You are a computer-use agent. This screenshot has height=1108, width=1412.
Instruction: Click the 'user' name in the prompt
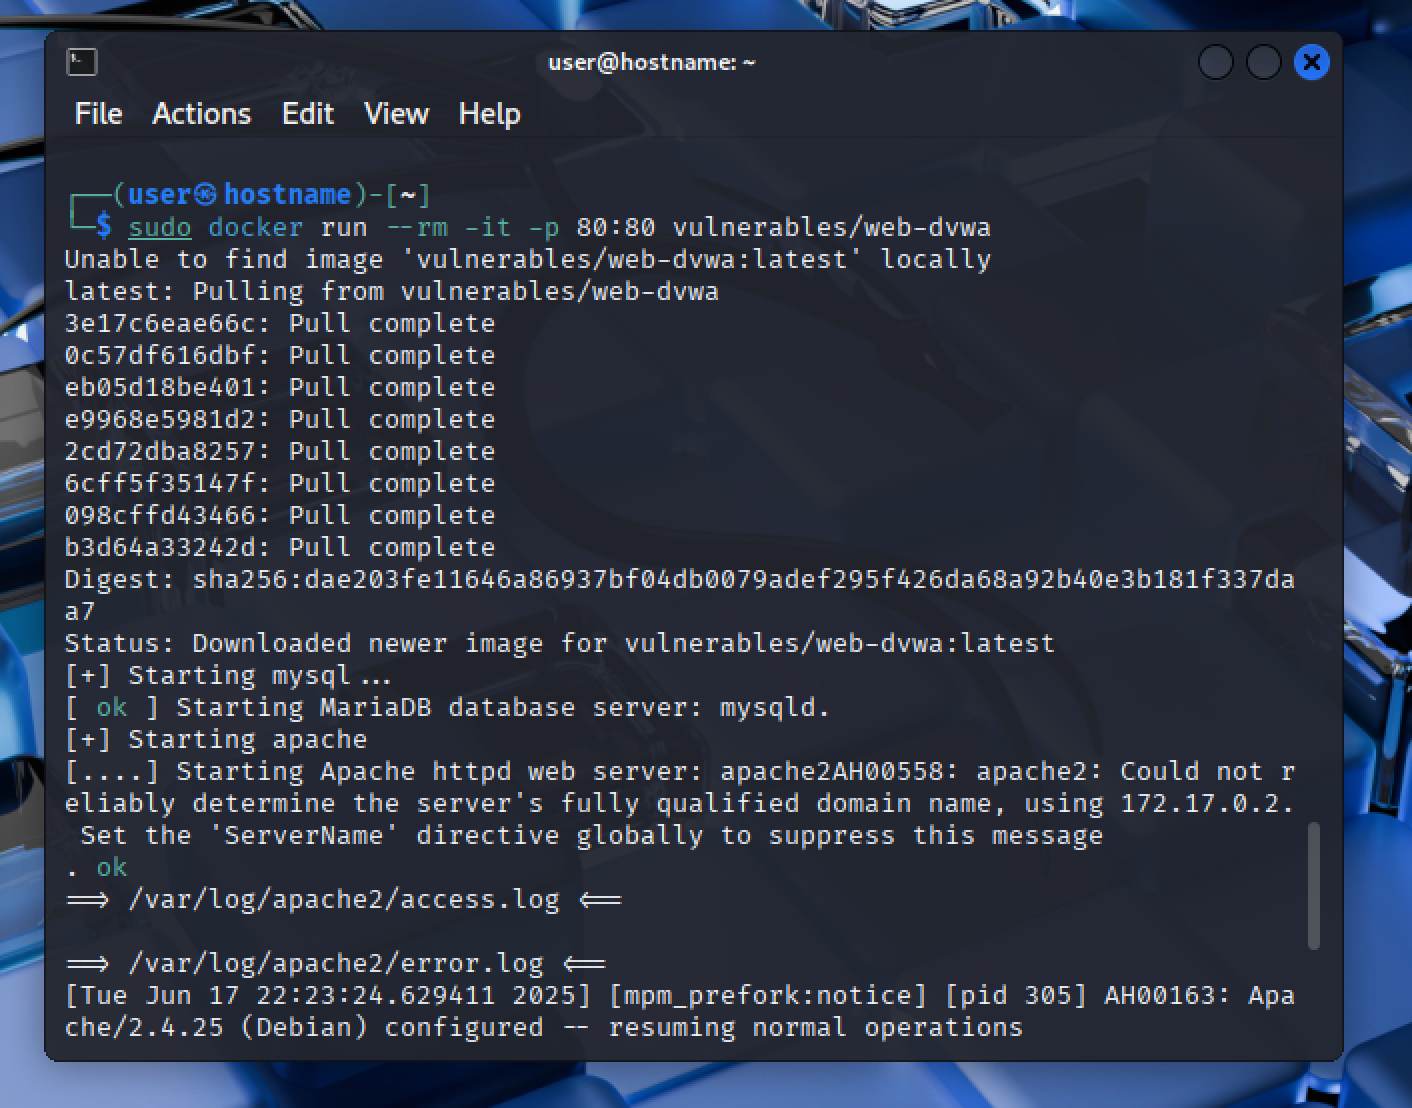point(159,194)
